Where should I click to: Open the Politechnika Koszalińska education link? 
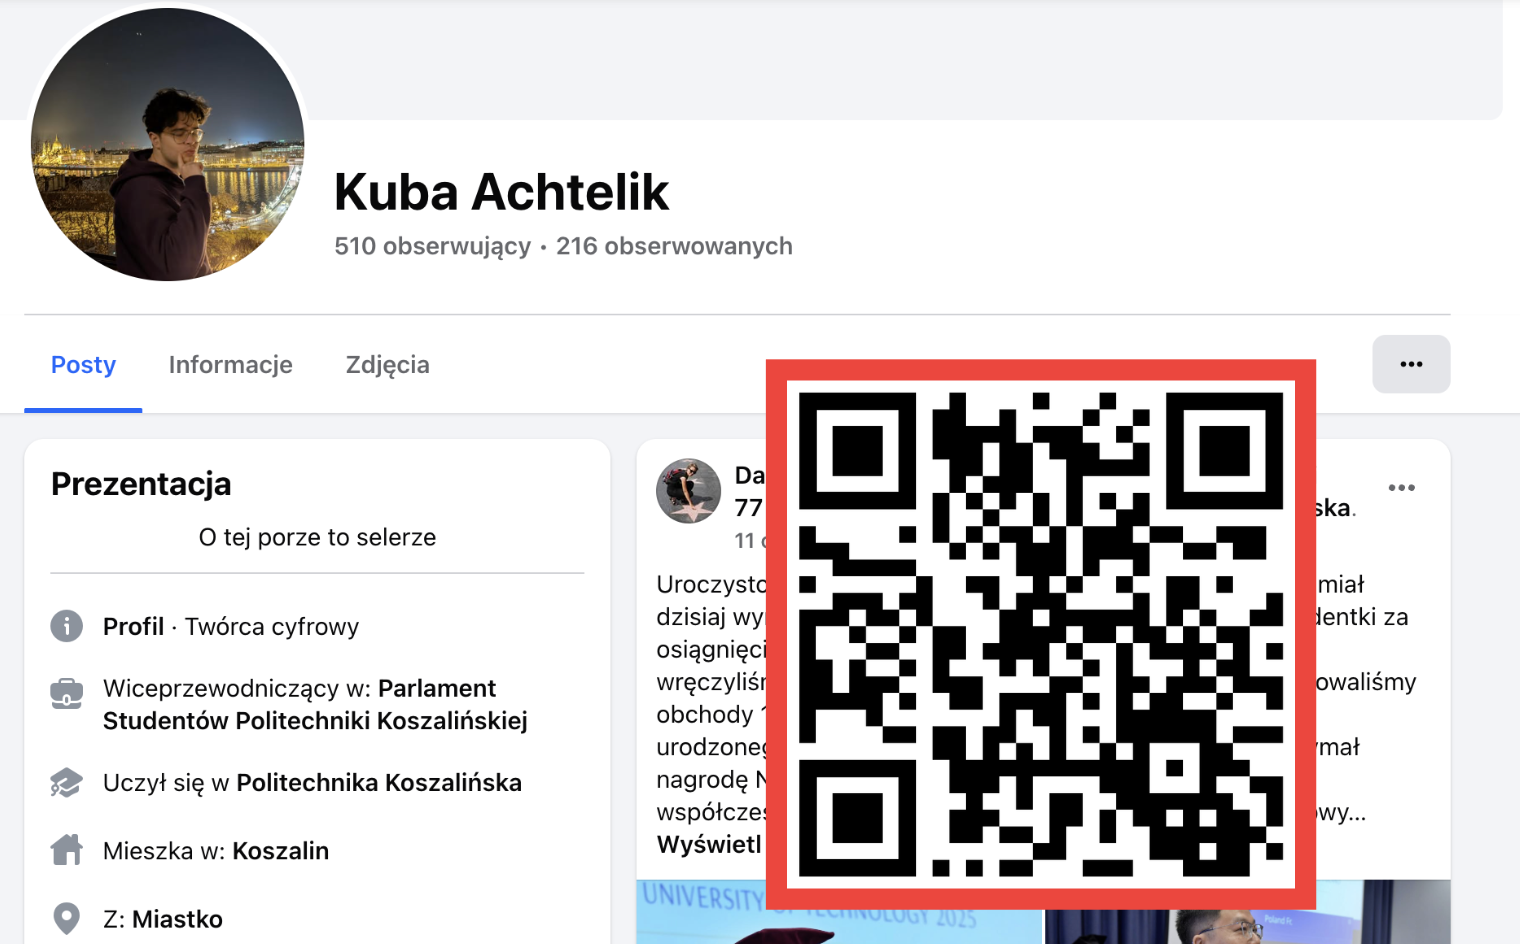click(379, 782)
